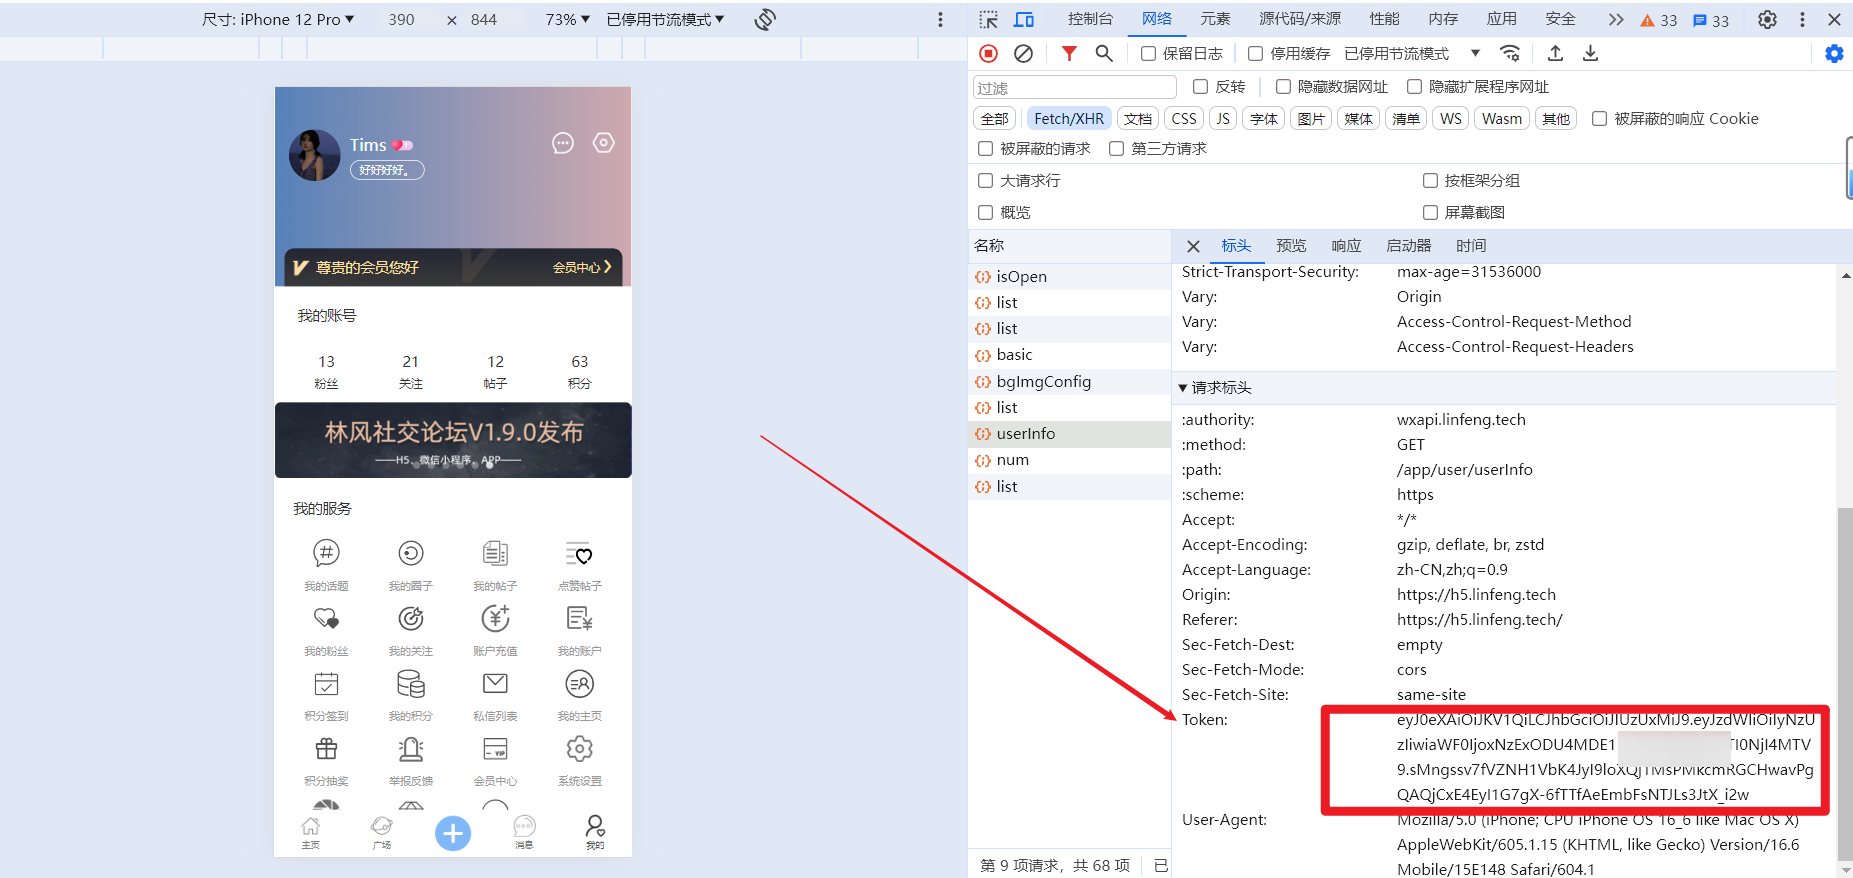Open network conditions wifi icon
Viewport: 1853px width, 878px height.
click(x=1510, y=53)
